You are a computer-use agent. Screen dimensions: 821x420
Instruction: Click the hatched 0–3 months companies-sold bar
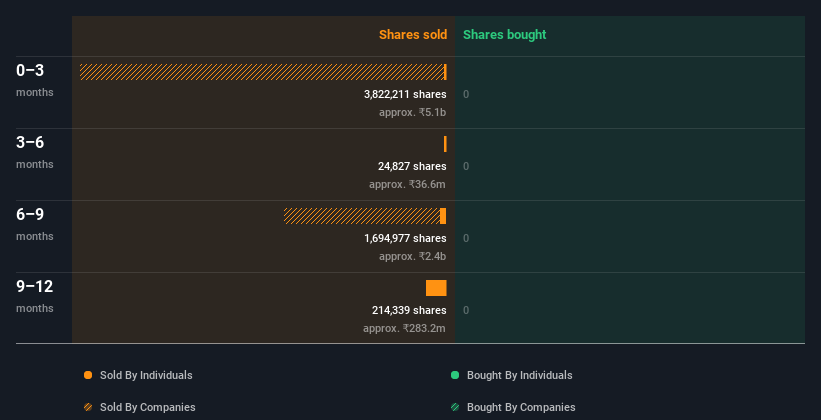(261, 72)
